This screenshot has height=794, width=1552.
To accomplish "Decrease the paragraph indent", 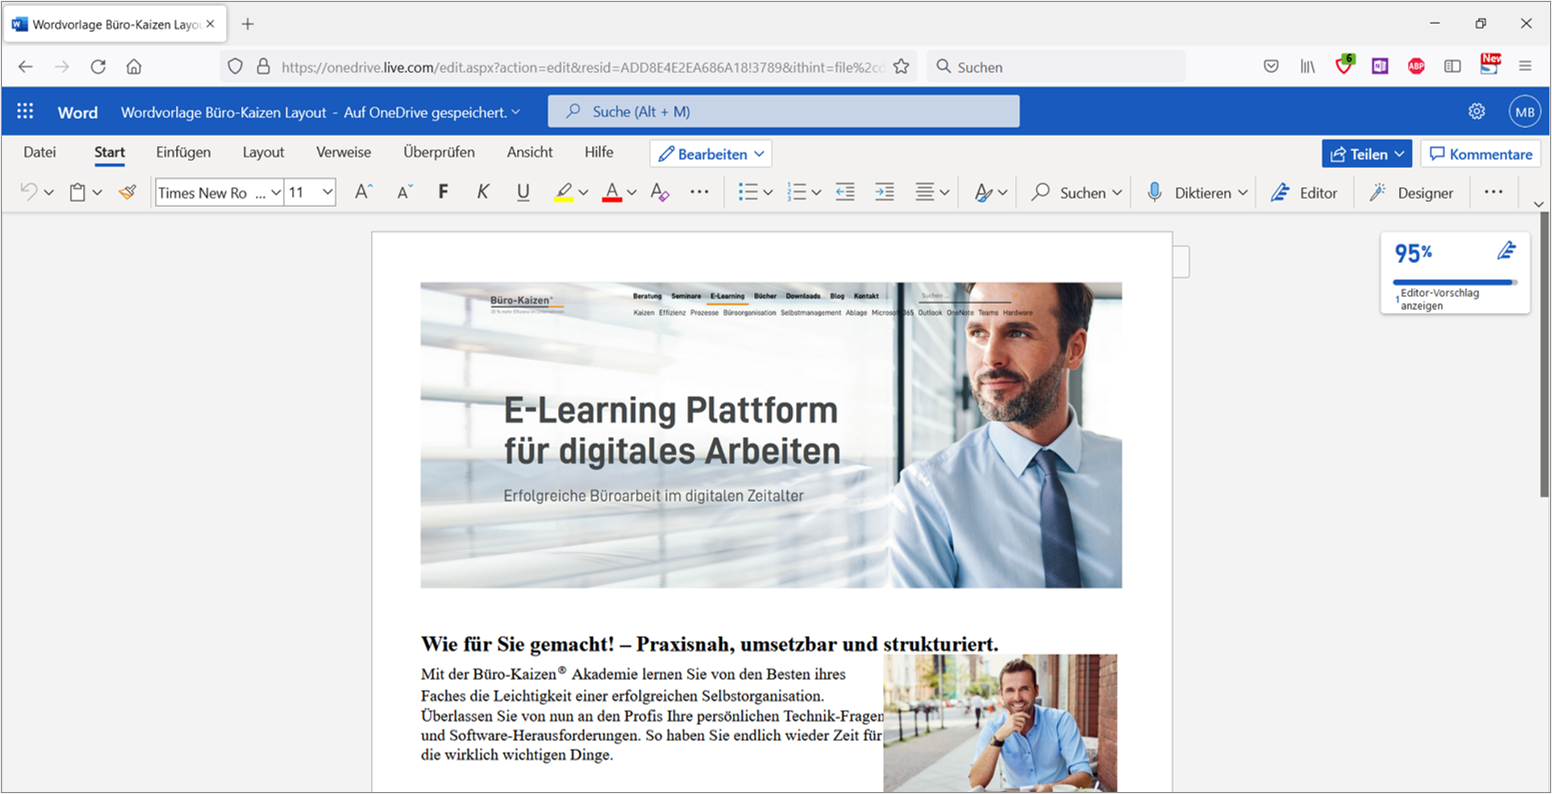I will click(845, 192).
